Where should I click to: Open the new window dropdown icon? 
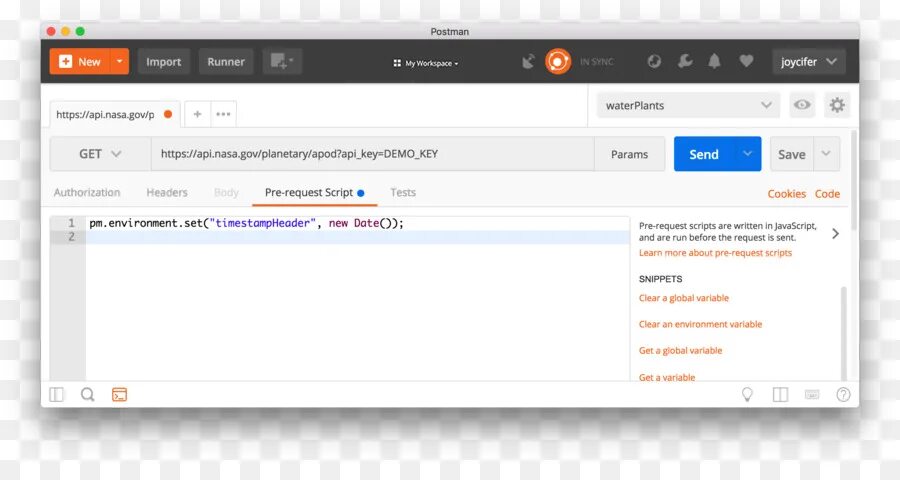click(282, 61)
